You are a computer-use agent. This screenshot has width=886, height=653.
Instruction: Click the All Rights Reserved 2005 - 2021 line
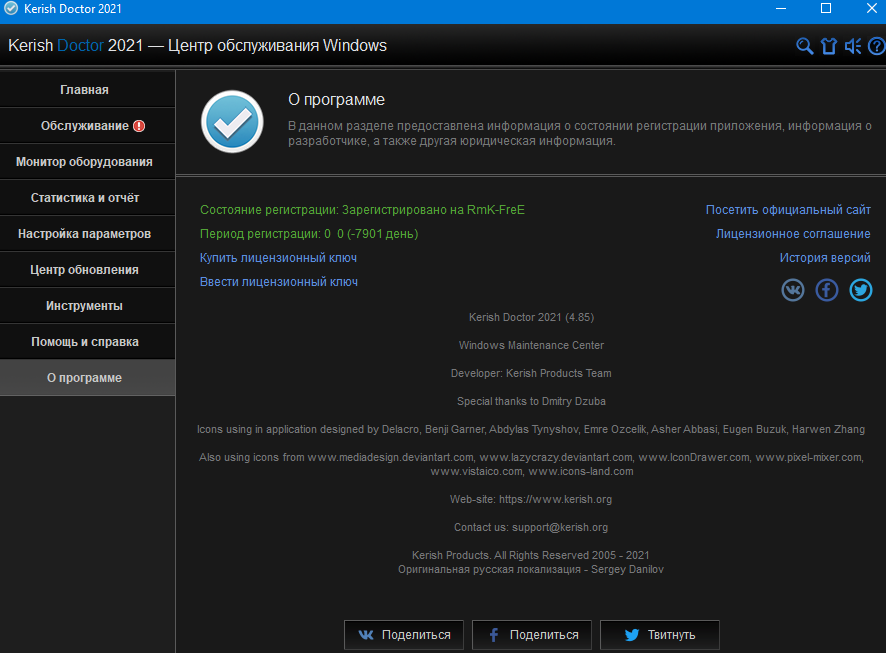point(531,555)
